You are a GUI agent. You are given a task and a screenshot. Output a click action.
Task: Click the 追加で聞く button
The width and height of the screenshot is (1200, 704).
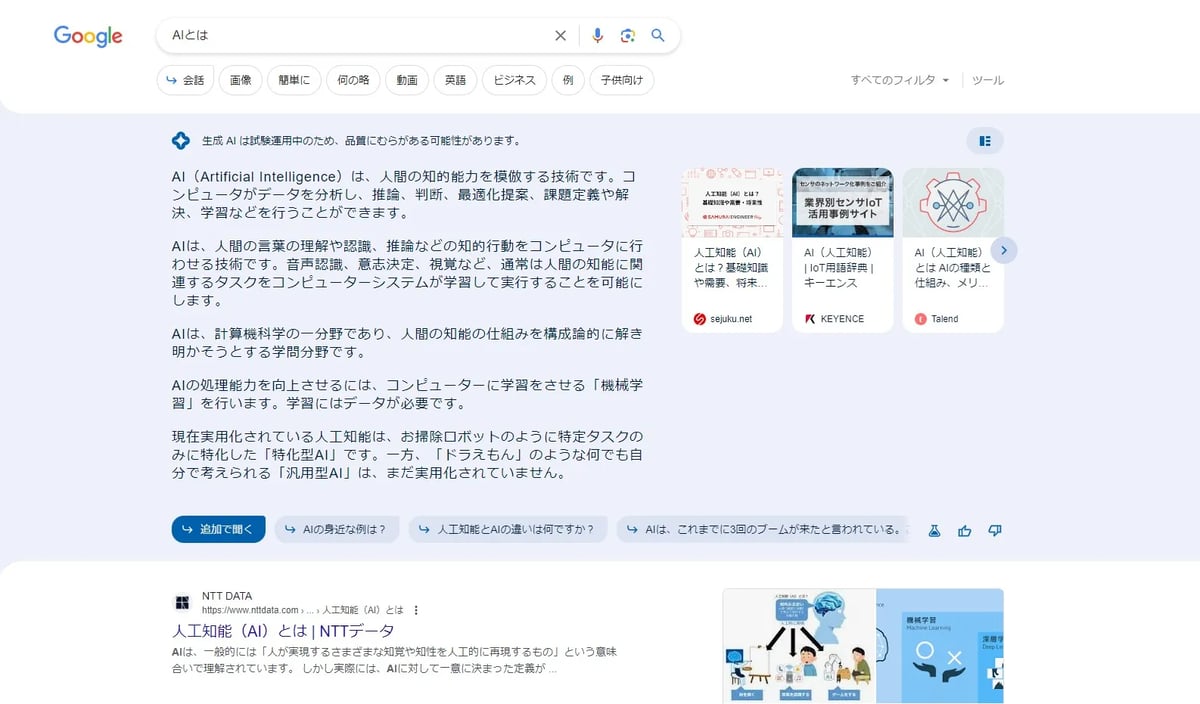click(218, 529)
